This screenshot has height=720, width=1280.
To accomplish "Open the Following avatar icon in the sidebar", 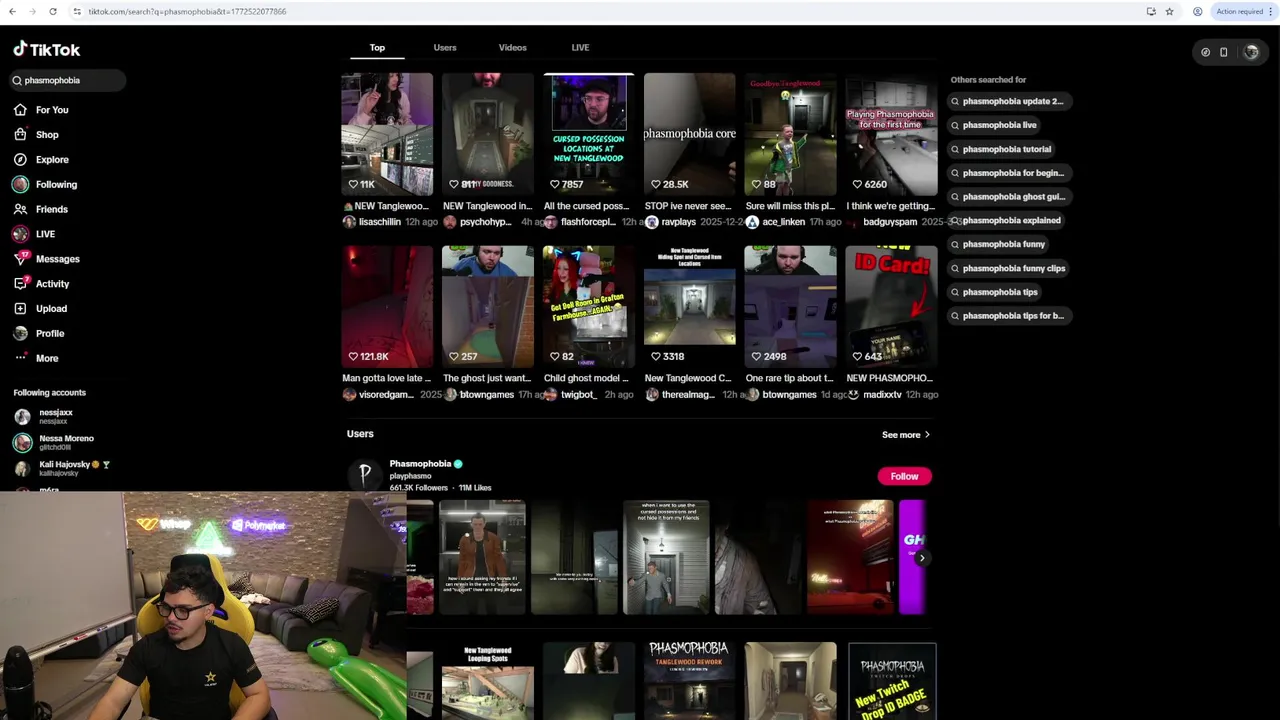I will point(20,184).
